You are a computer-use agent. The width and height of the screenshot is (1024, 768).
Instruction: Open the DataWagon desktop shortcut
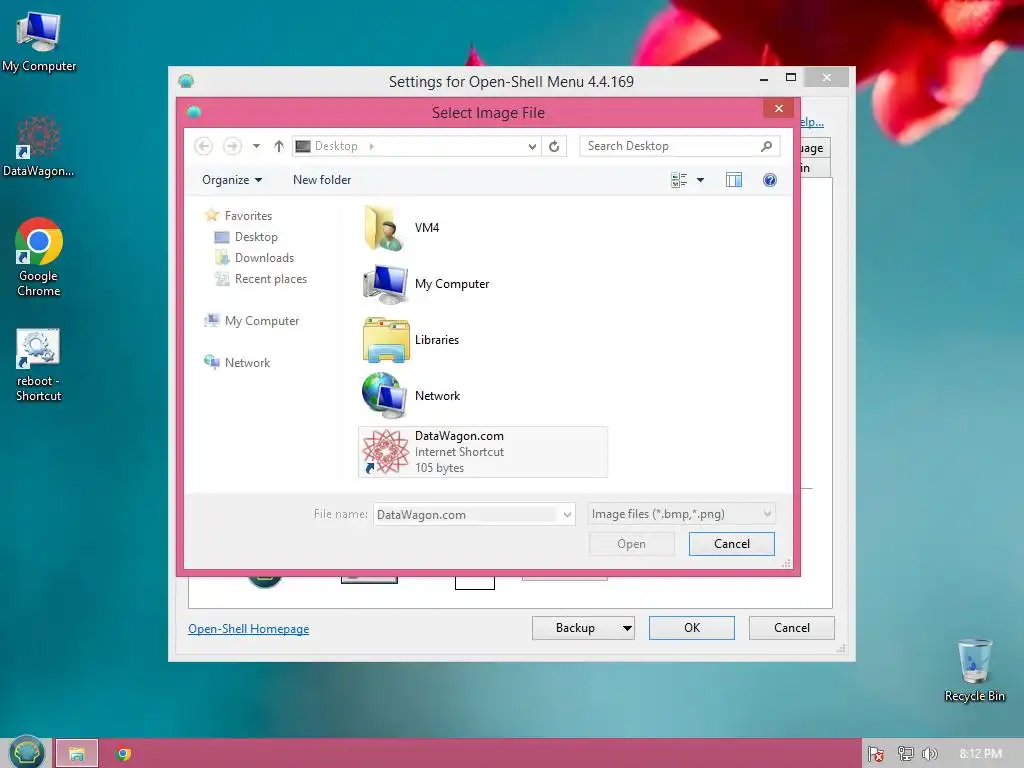(x=39, y=146)
